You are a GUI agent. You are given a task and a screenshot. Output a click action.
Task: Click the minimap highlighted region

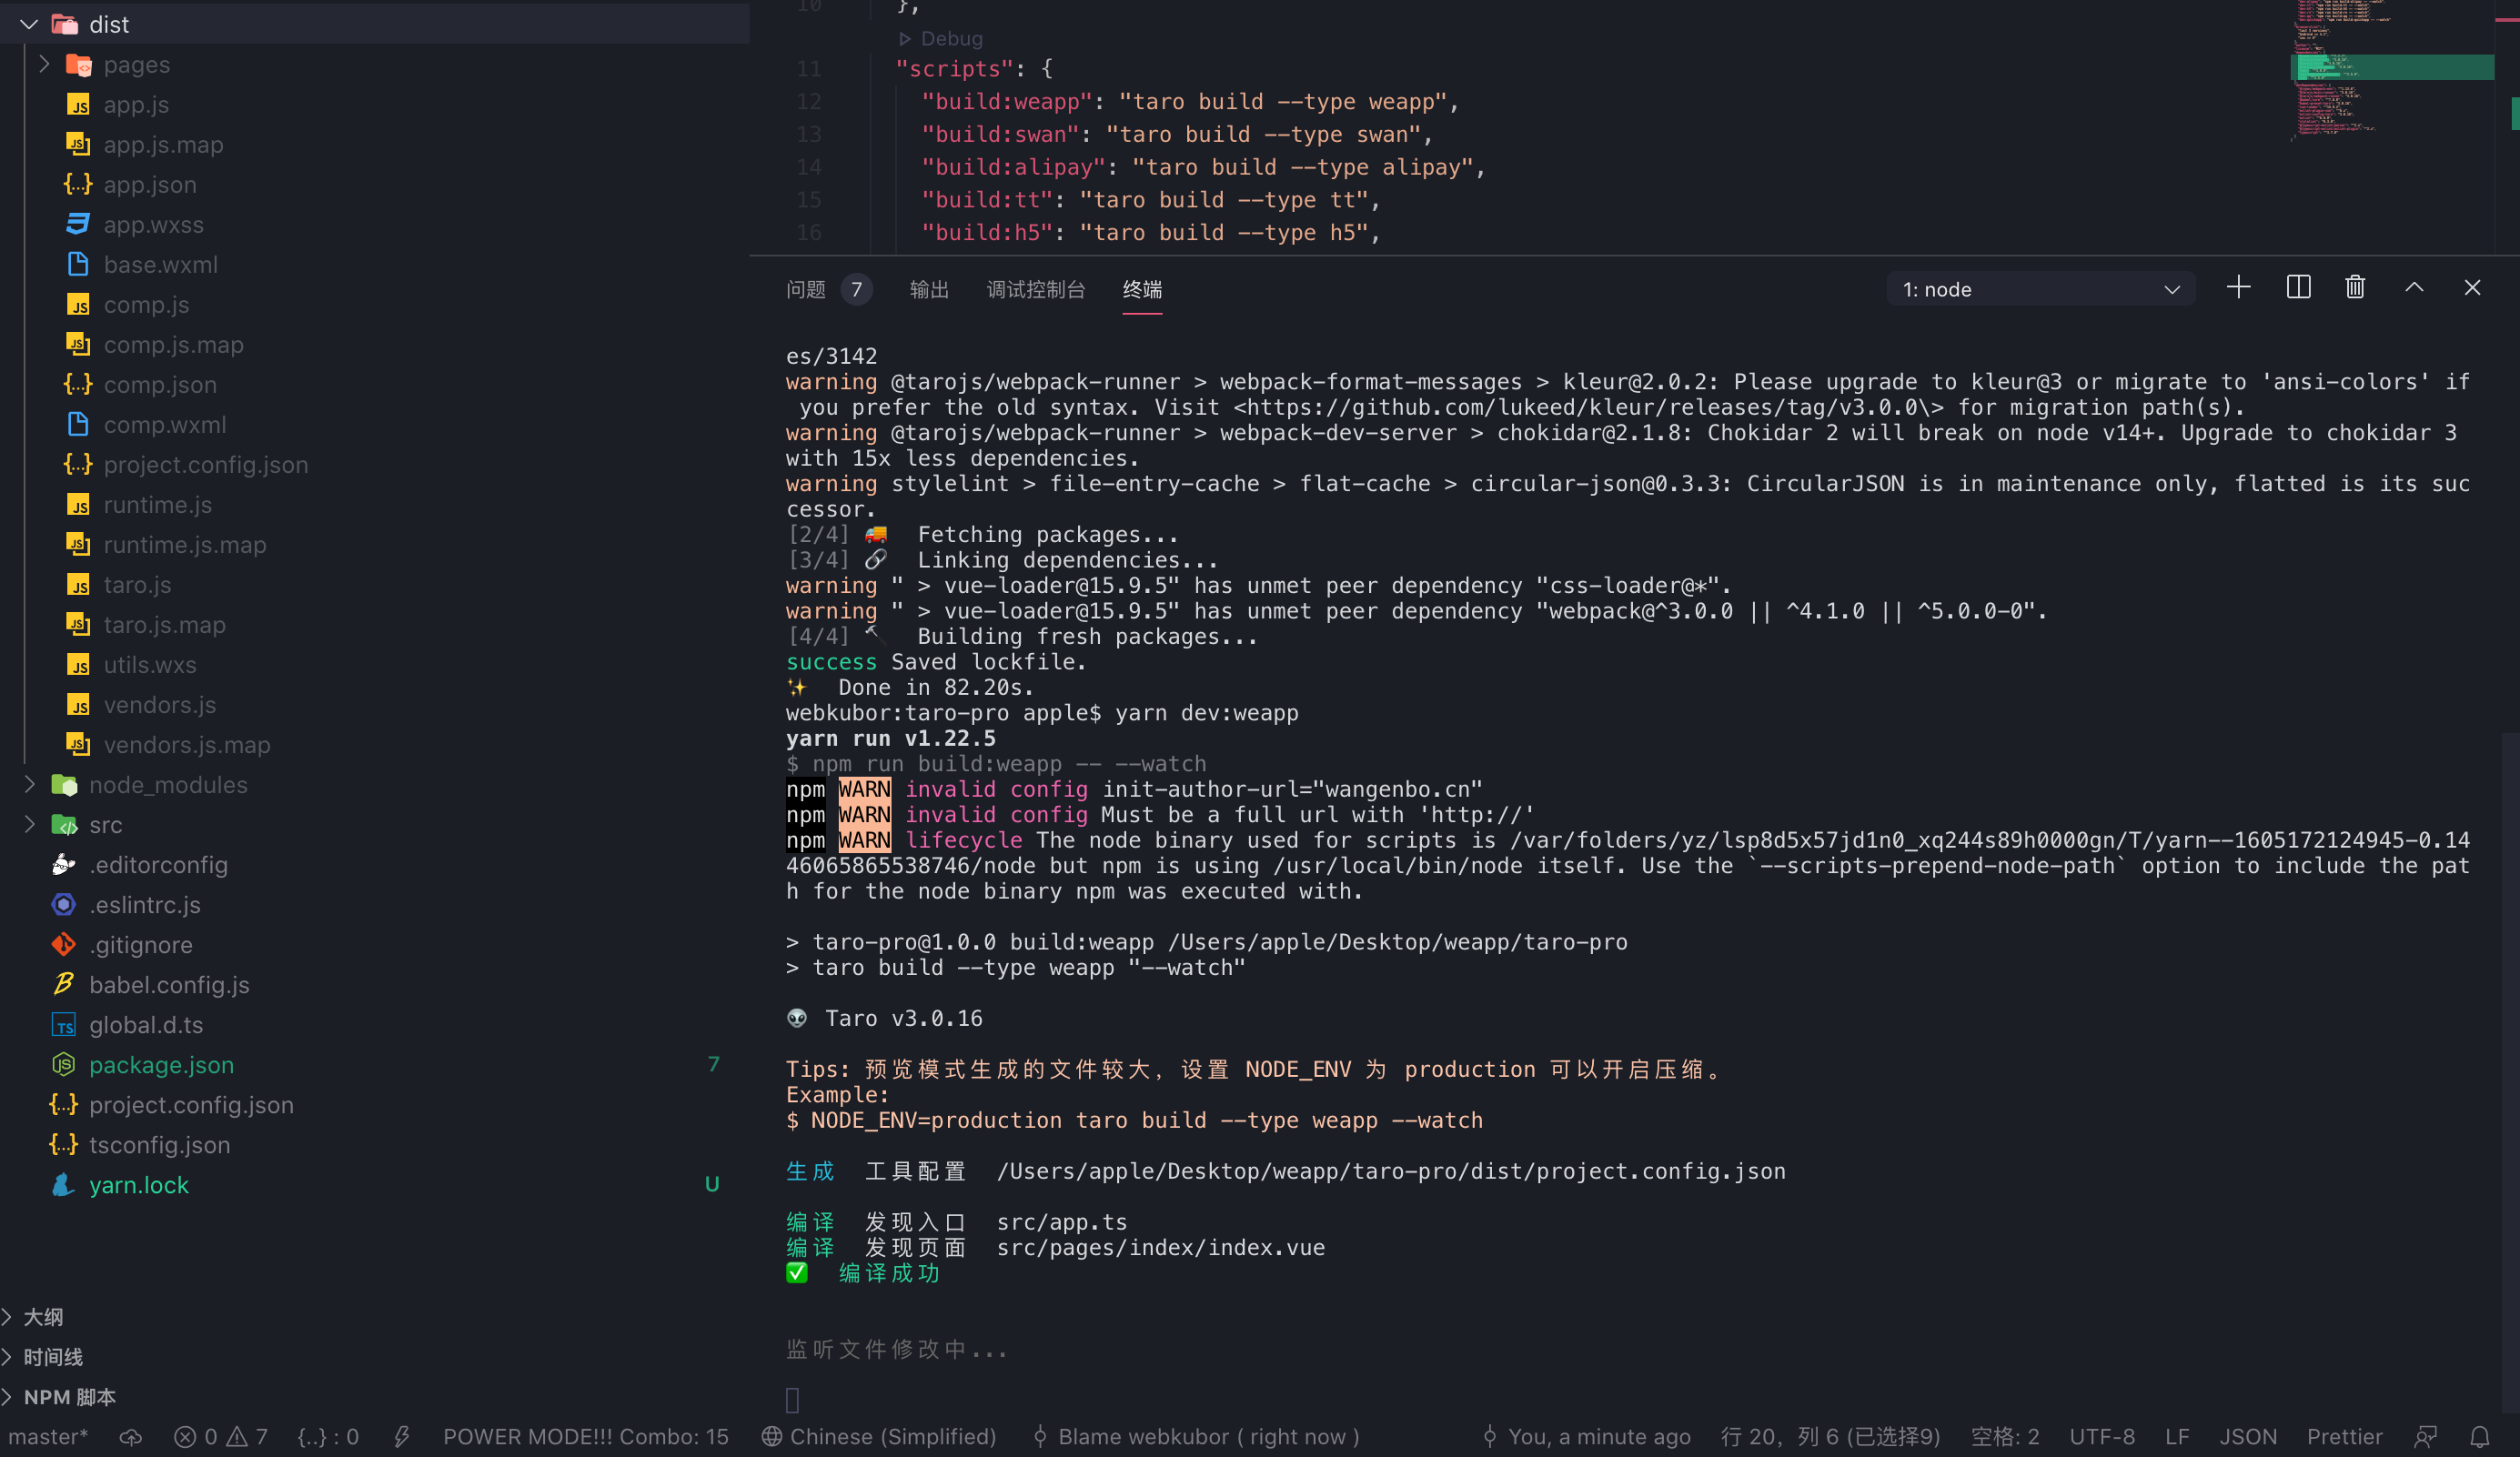tap(2390, 68)
